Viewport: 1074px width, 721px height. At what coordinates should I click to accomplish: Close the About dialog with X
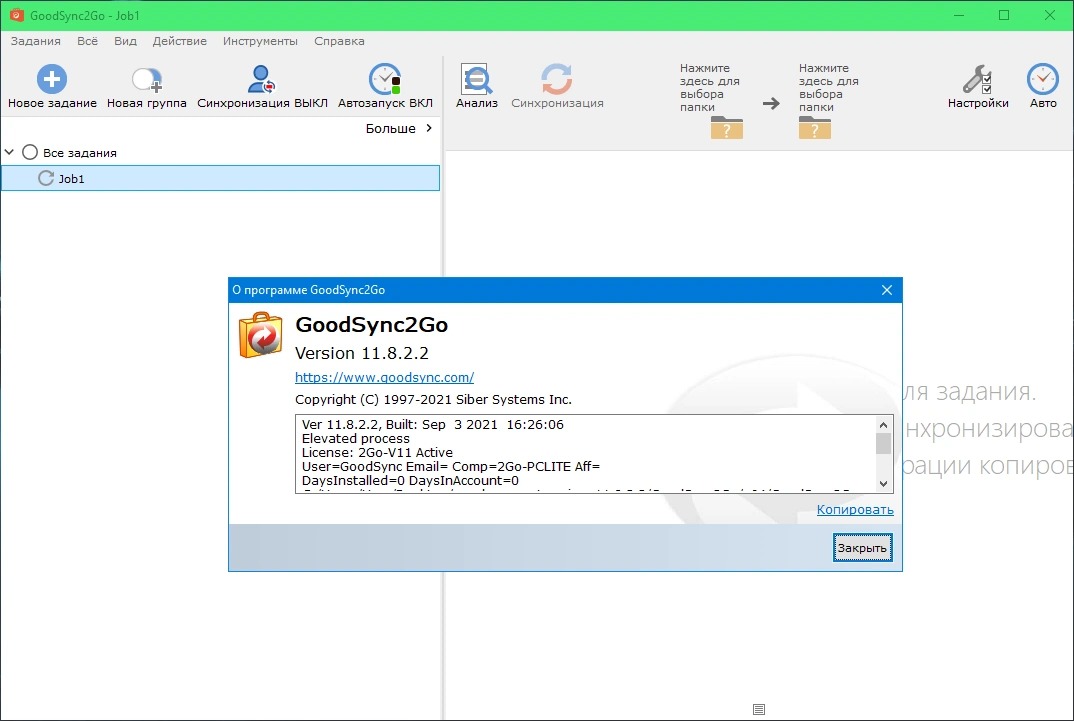[886, 290]
